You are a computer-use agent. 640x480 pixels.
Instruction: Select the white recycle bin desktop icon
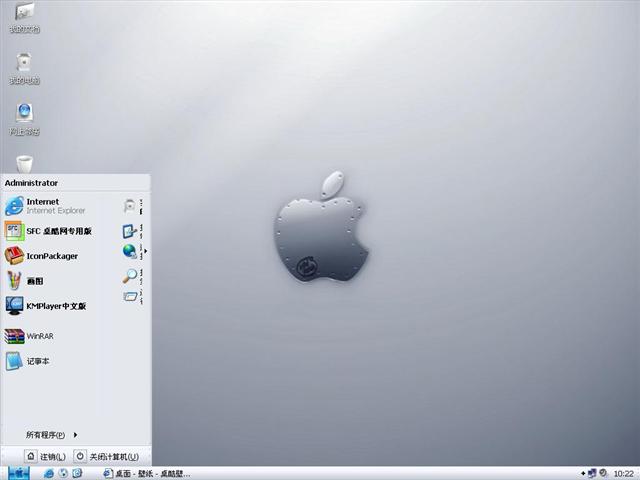click(24, 164)
